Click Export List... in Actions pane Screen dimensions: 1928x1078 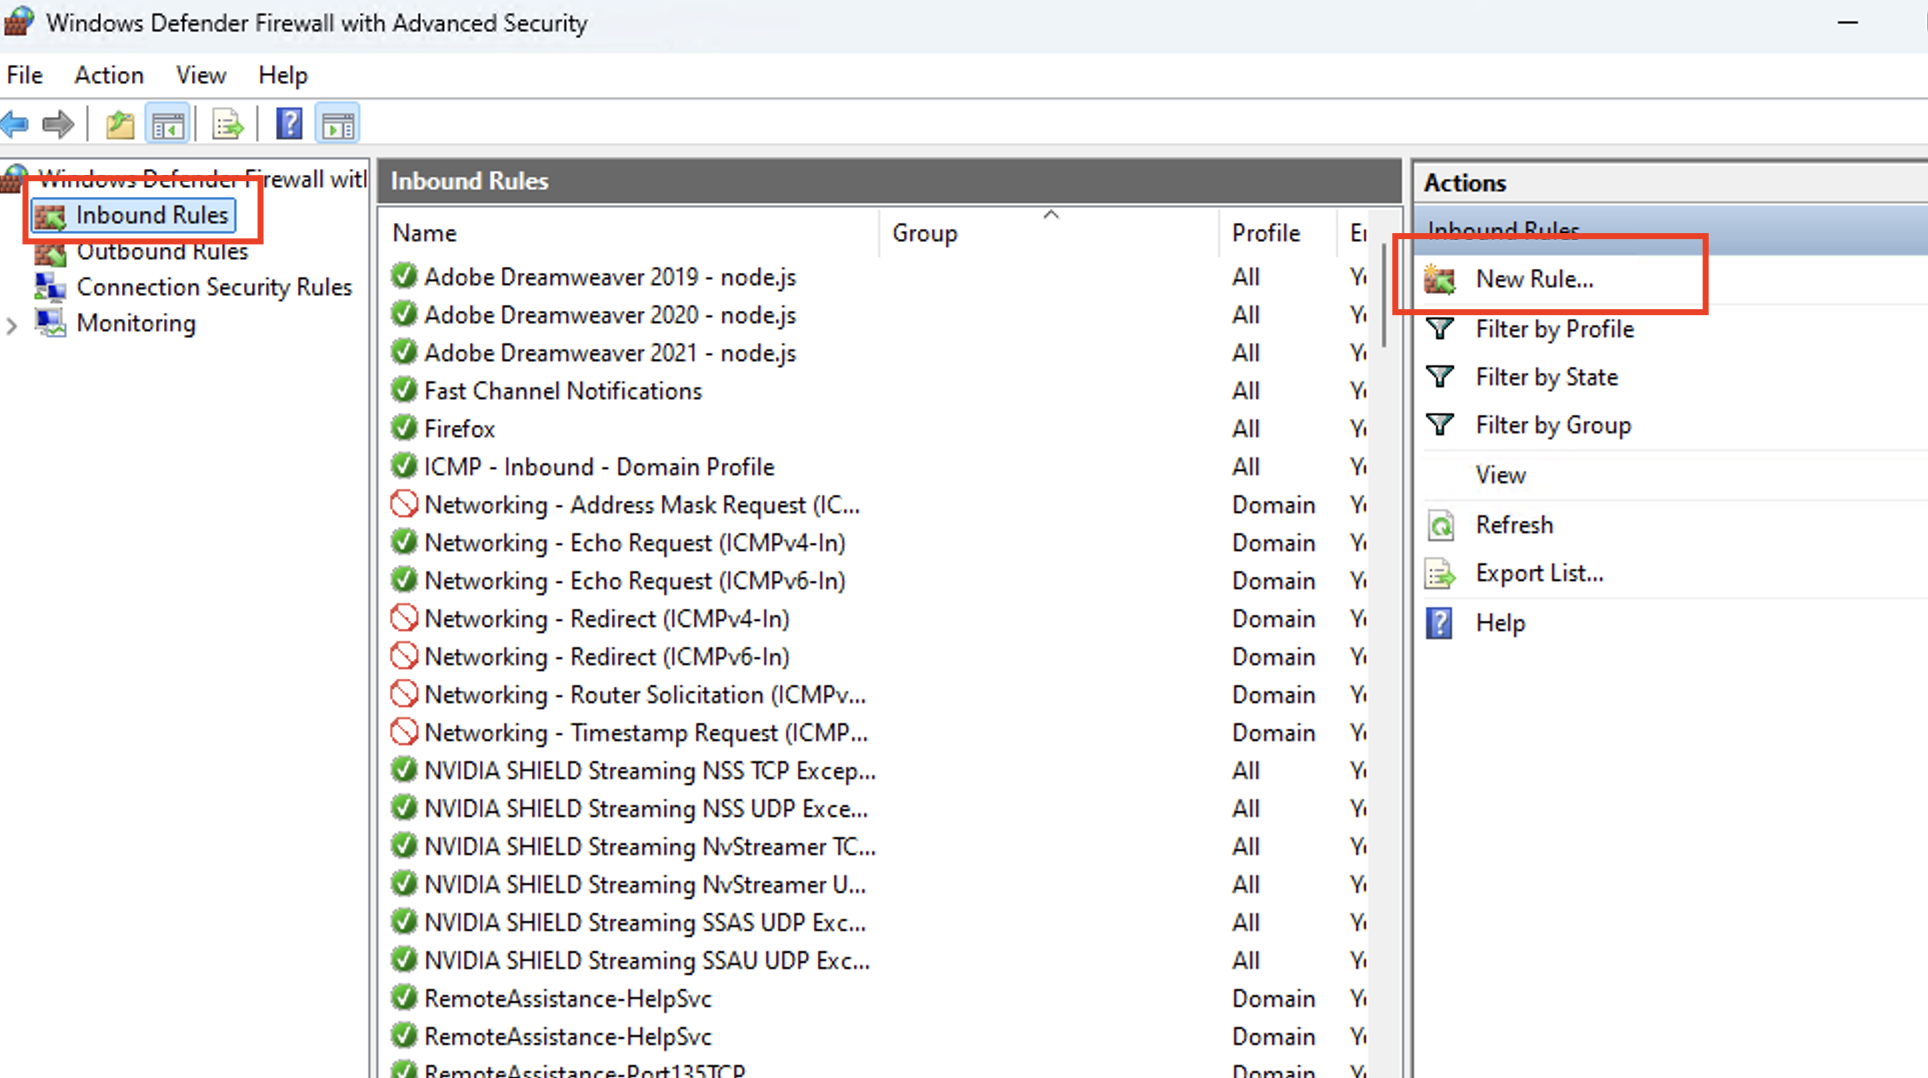pos(1539,573)
